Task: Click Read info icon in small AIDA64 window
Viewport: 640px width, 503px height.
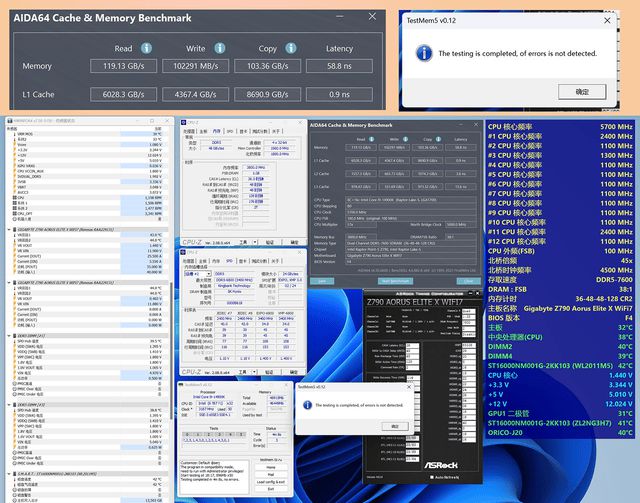Action: (371, 139)
